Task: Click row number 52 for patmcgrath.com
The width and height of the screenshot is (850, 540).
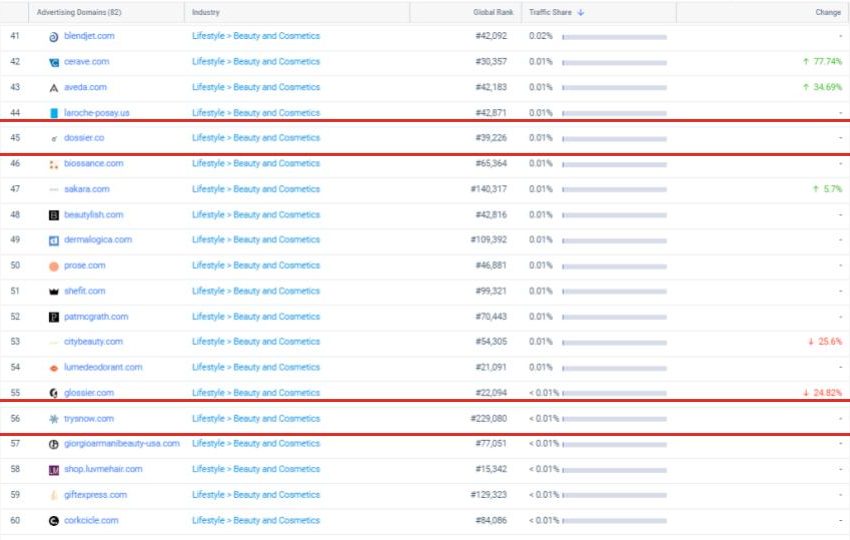Action: click(x=15, y=316)
